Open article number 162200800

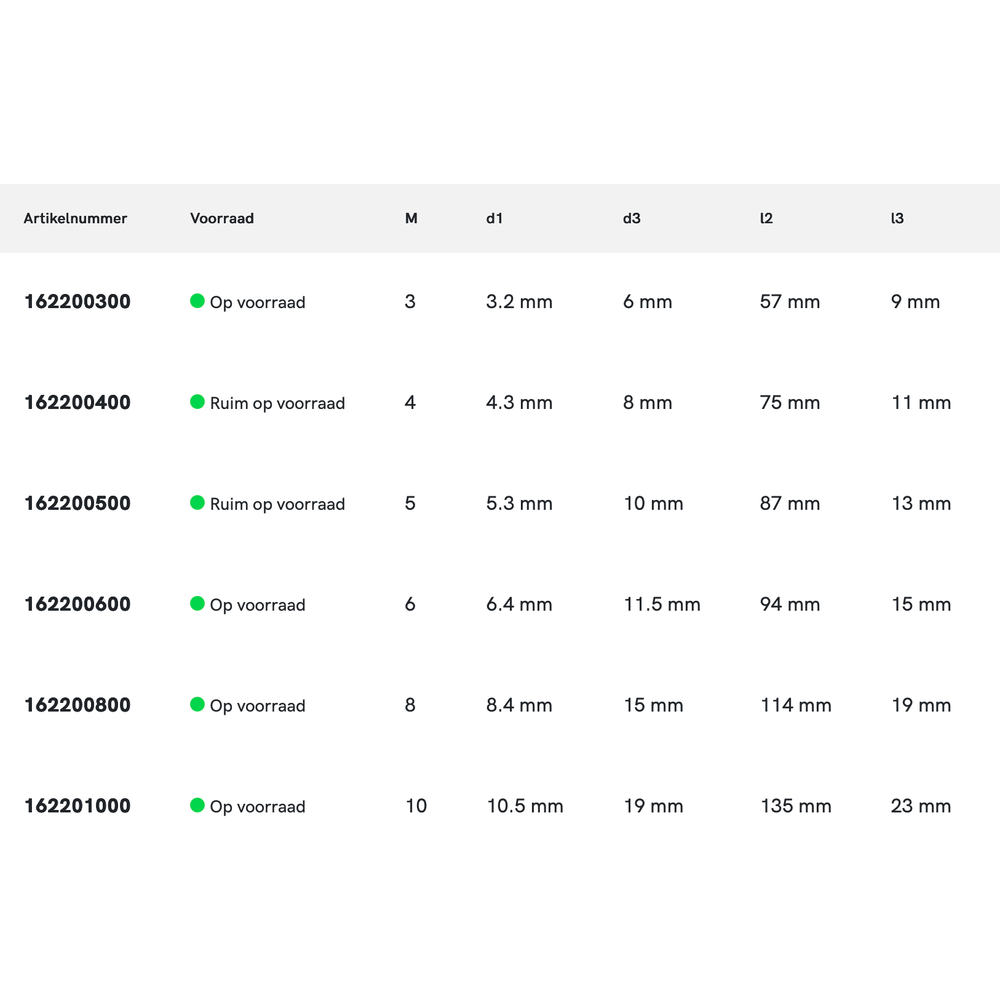(x=77, y=705)
